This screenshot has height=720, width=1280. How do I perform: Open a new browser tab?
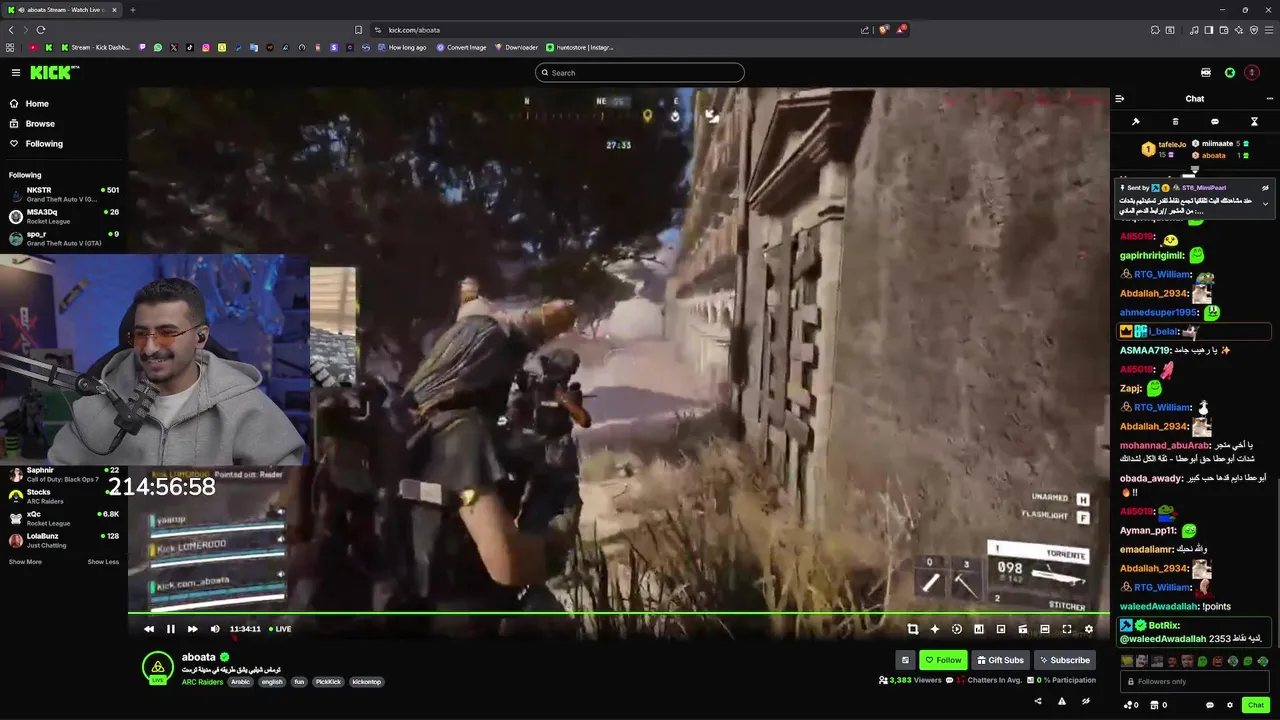pyautogui.click(x=132, y=10)
